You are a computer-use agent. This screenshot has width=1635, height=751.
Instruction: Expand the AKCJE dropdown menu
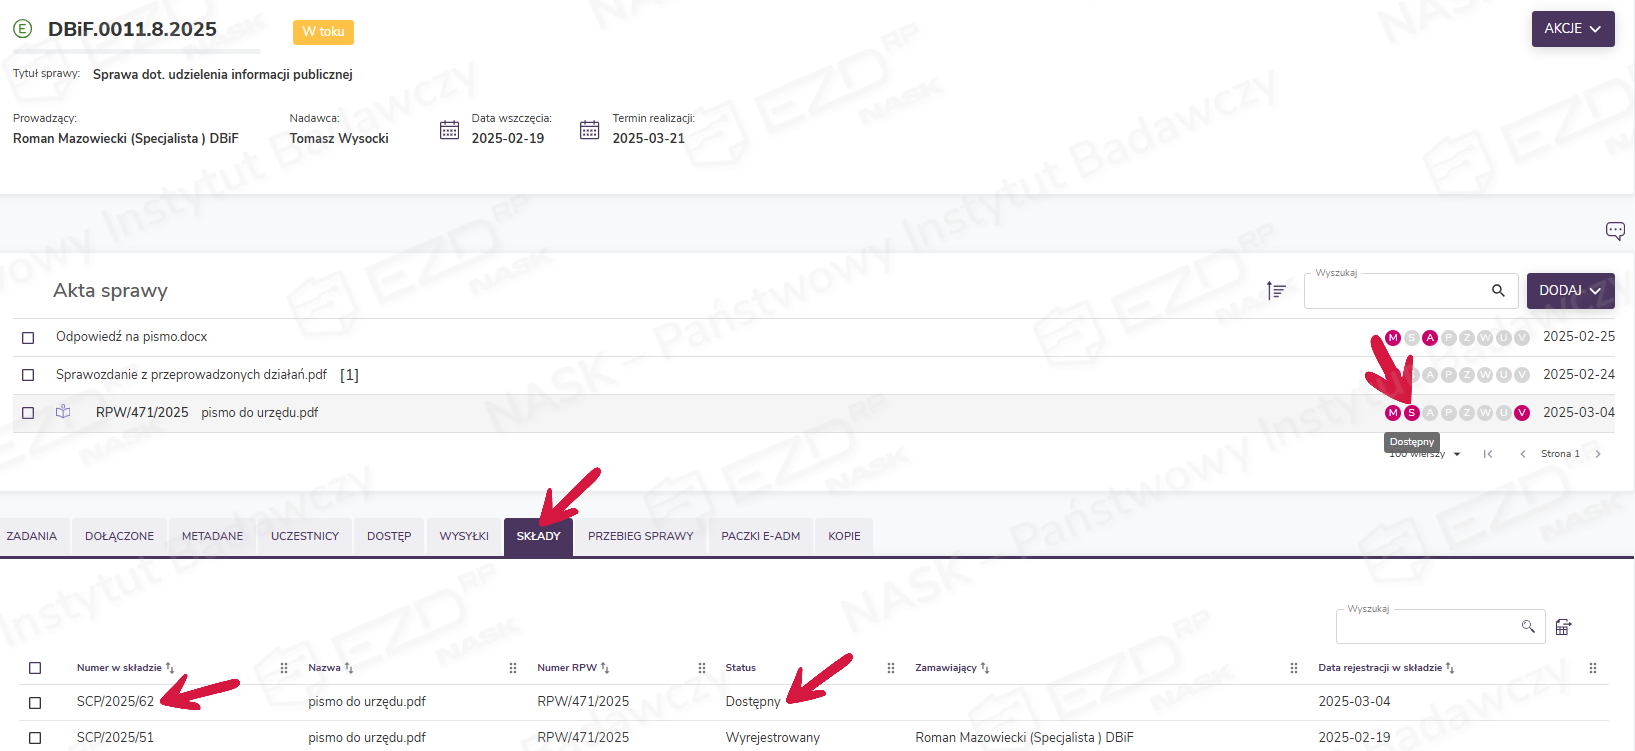[1572, 29]
